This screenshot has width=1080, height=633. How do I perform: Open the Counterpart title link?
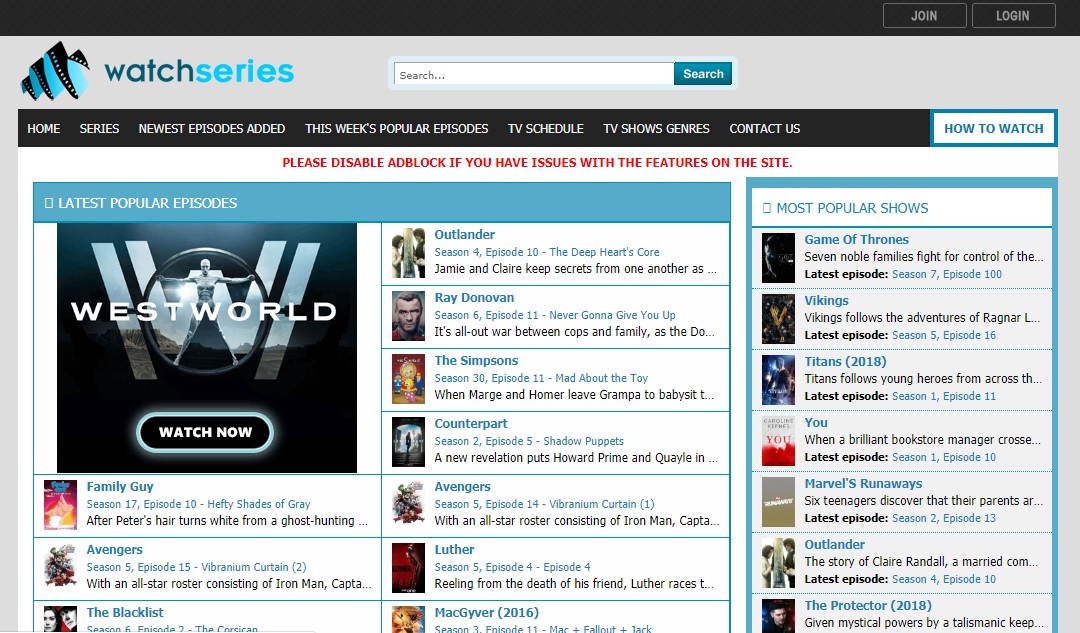coord(470,424)
